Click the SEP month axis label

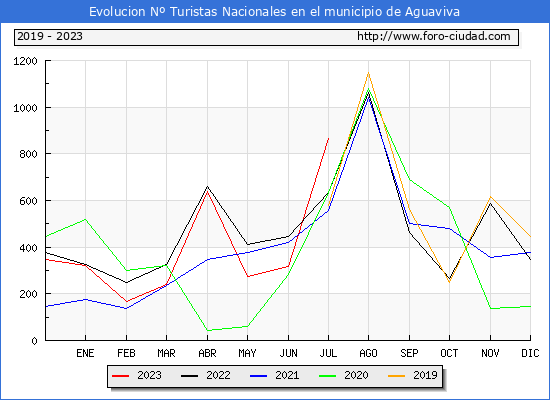409,353
